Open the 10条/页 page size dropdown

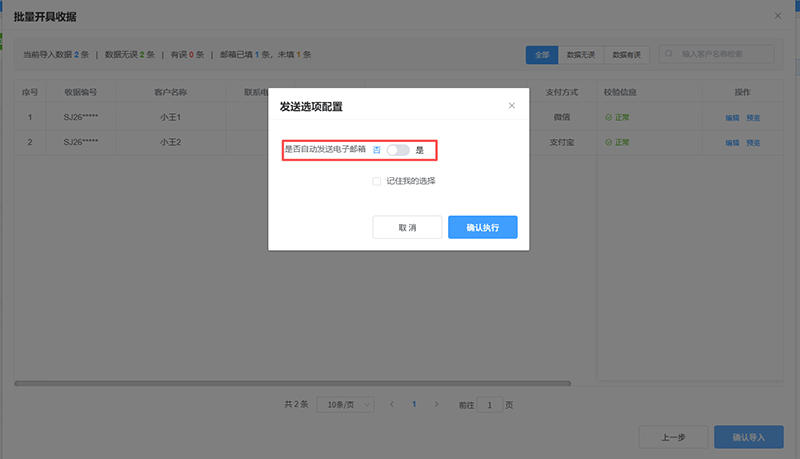pos(345,405)
